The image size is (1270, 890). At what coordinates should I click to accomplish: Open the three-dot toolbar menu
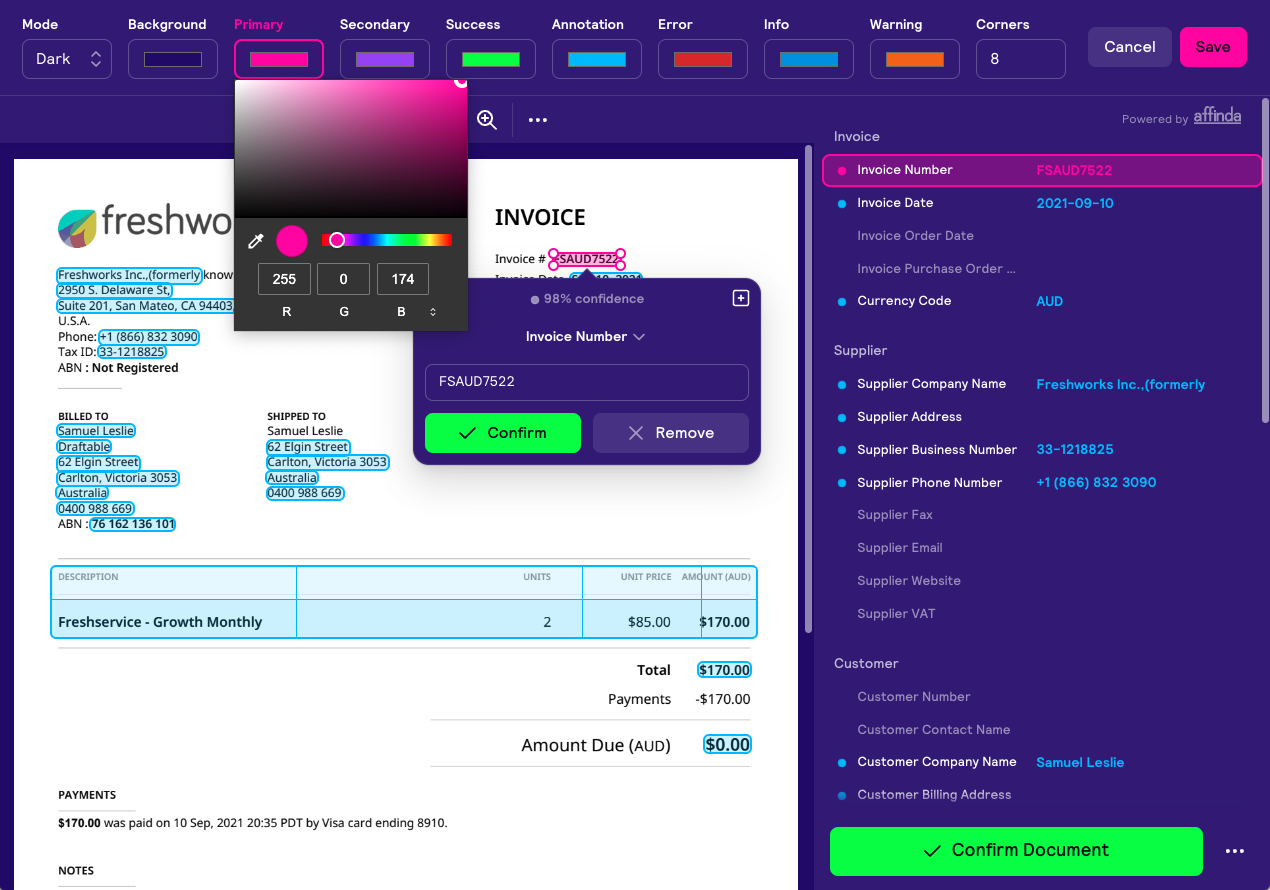click(538, 120)
